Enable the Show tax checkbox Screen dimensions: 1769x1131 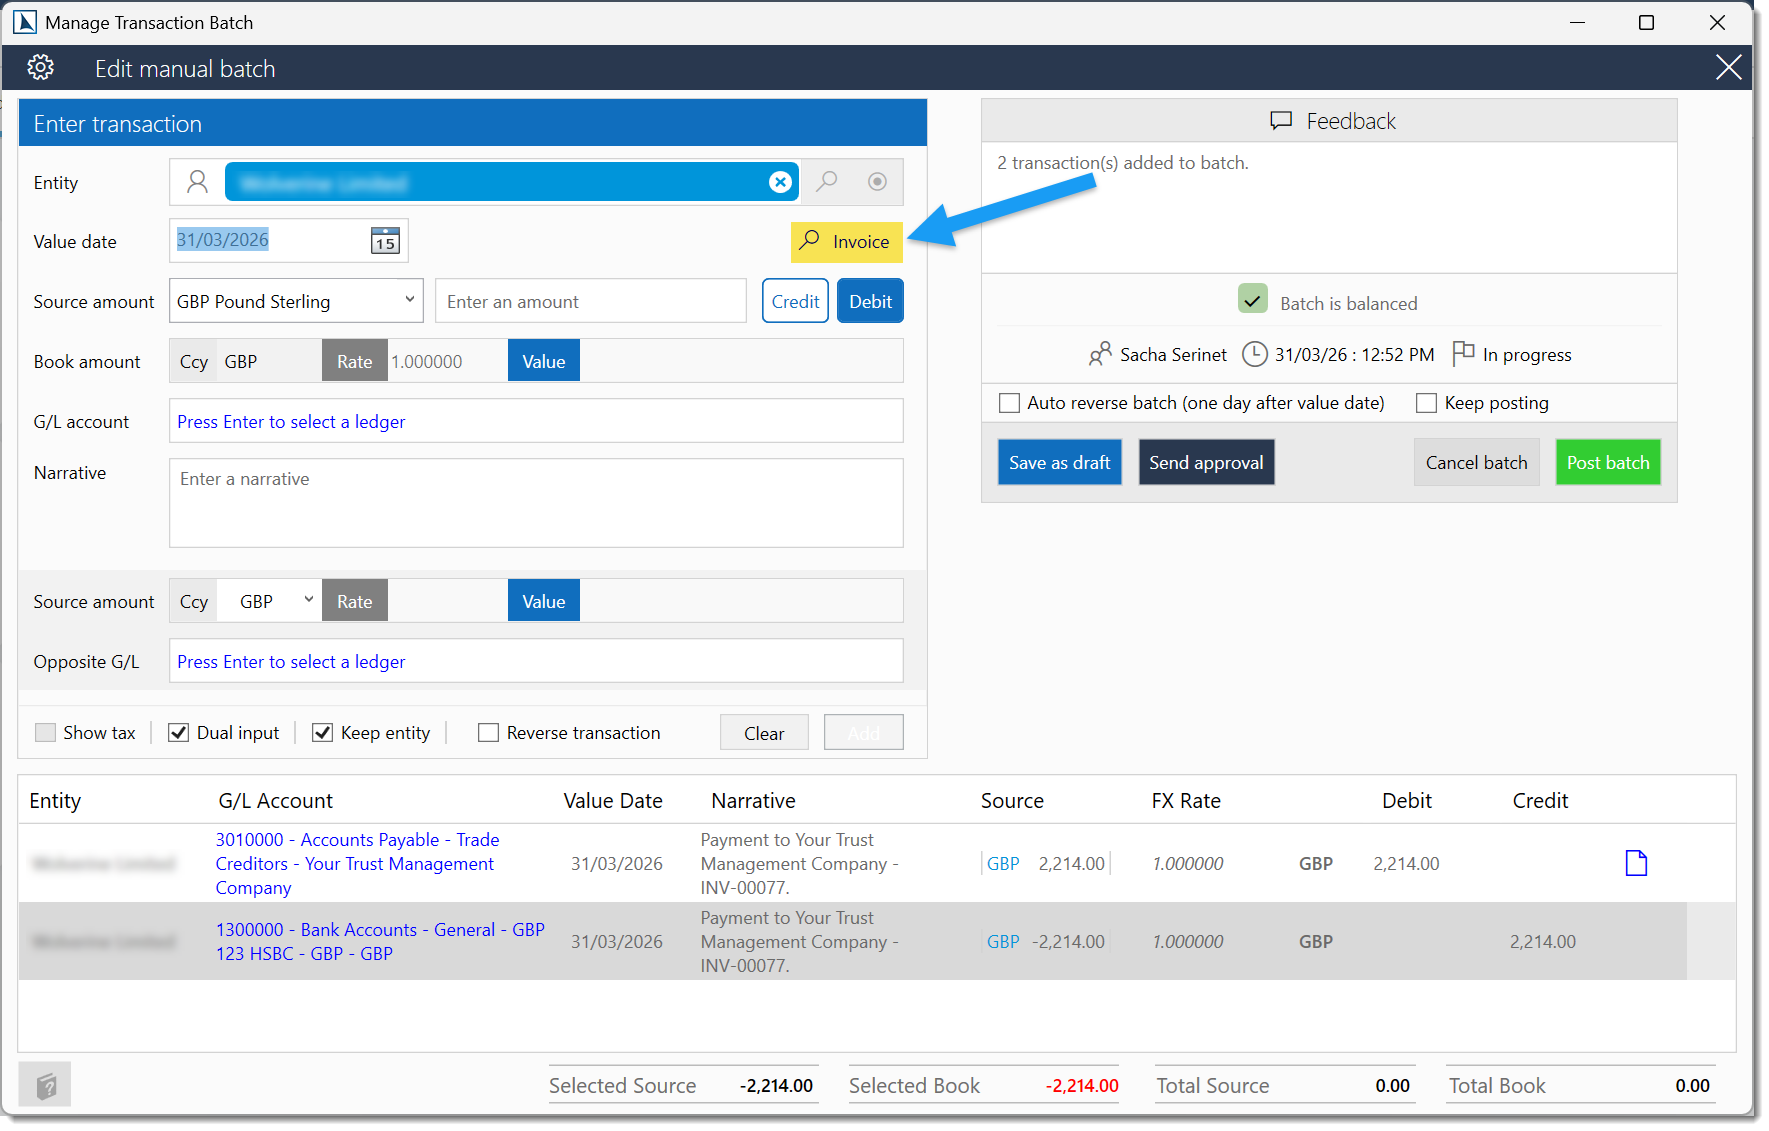[45, 732]
